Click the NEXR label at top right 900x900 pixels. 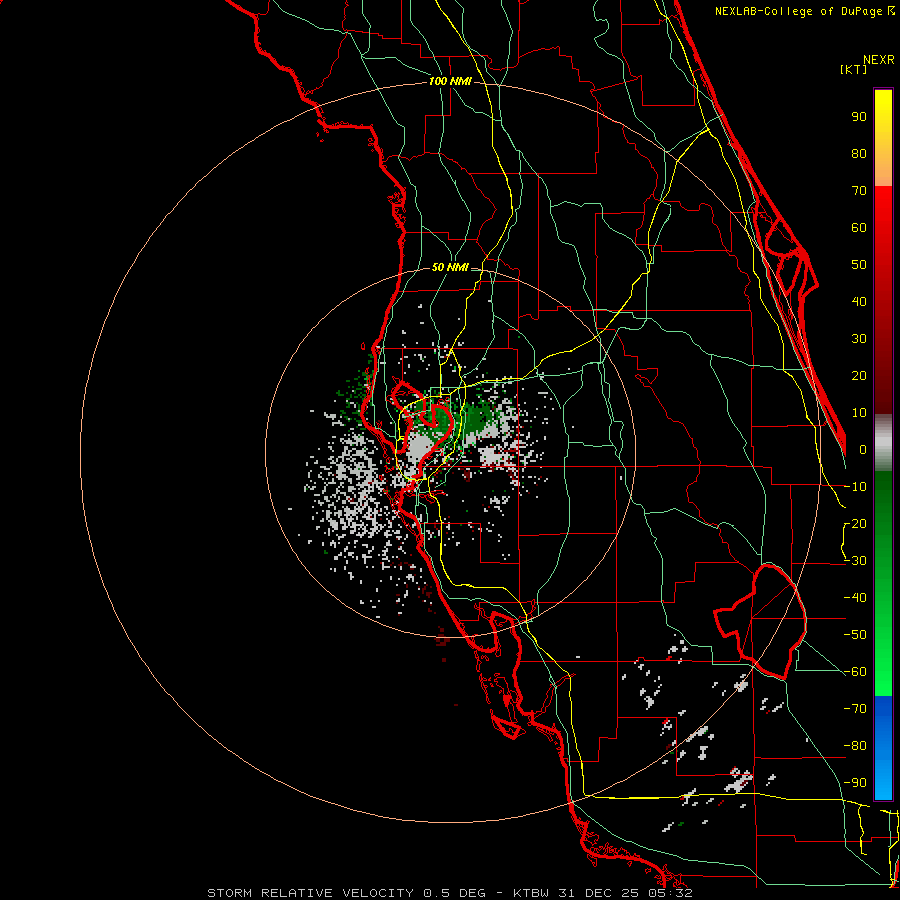879,60
